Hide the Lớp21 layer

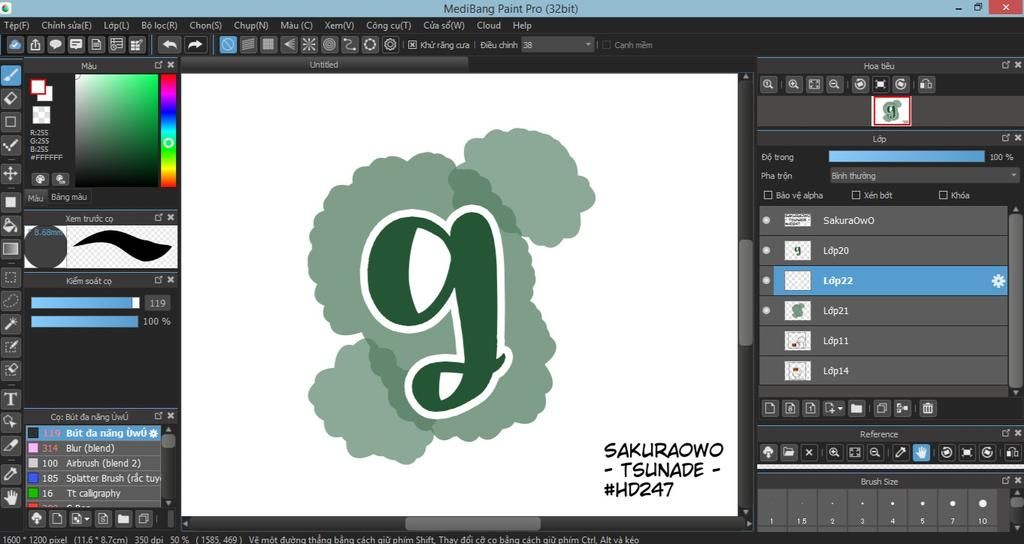767,310
